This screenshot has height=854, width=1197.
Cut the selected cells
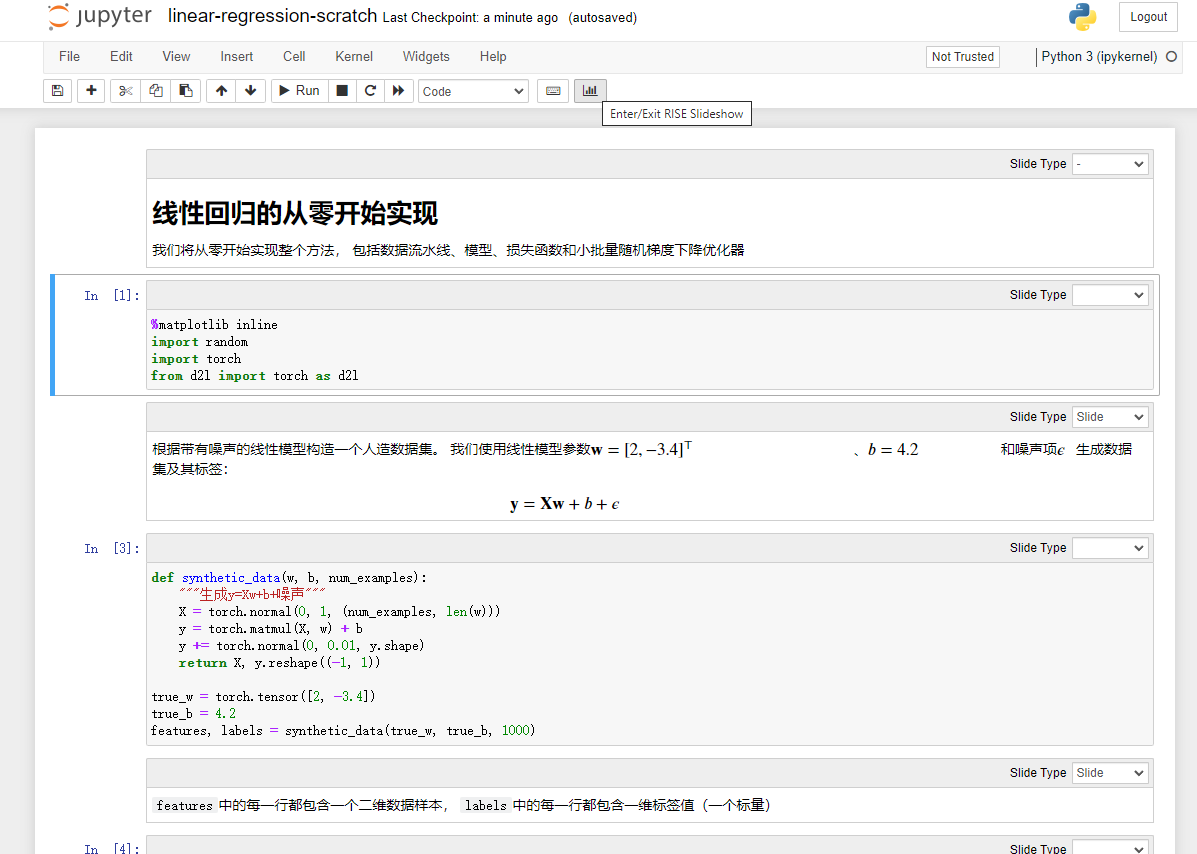coord(125,91)
